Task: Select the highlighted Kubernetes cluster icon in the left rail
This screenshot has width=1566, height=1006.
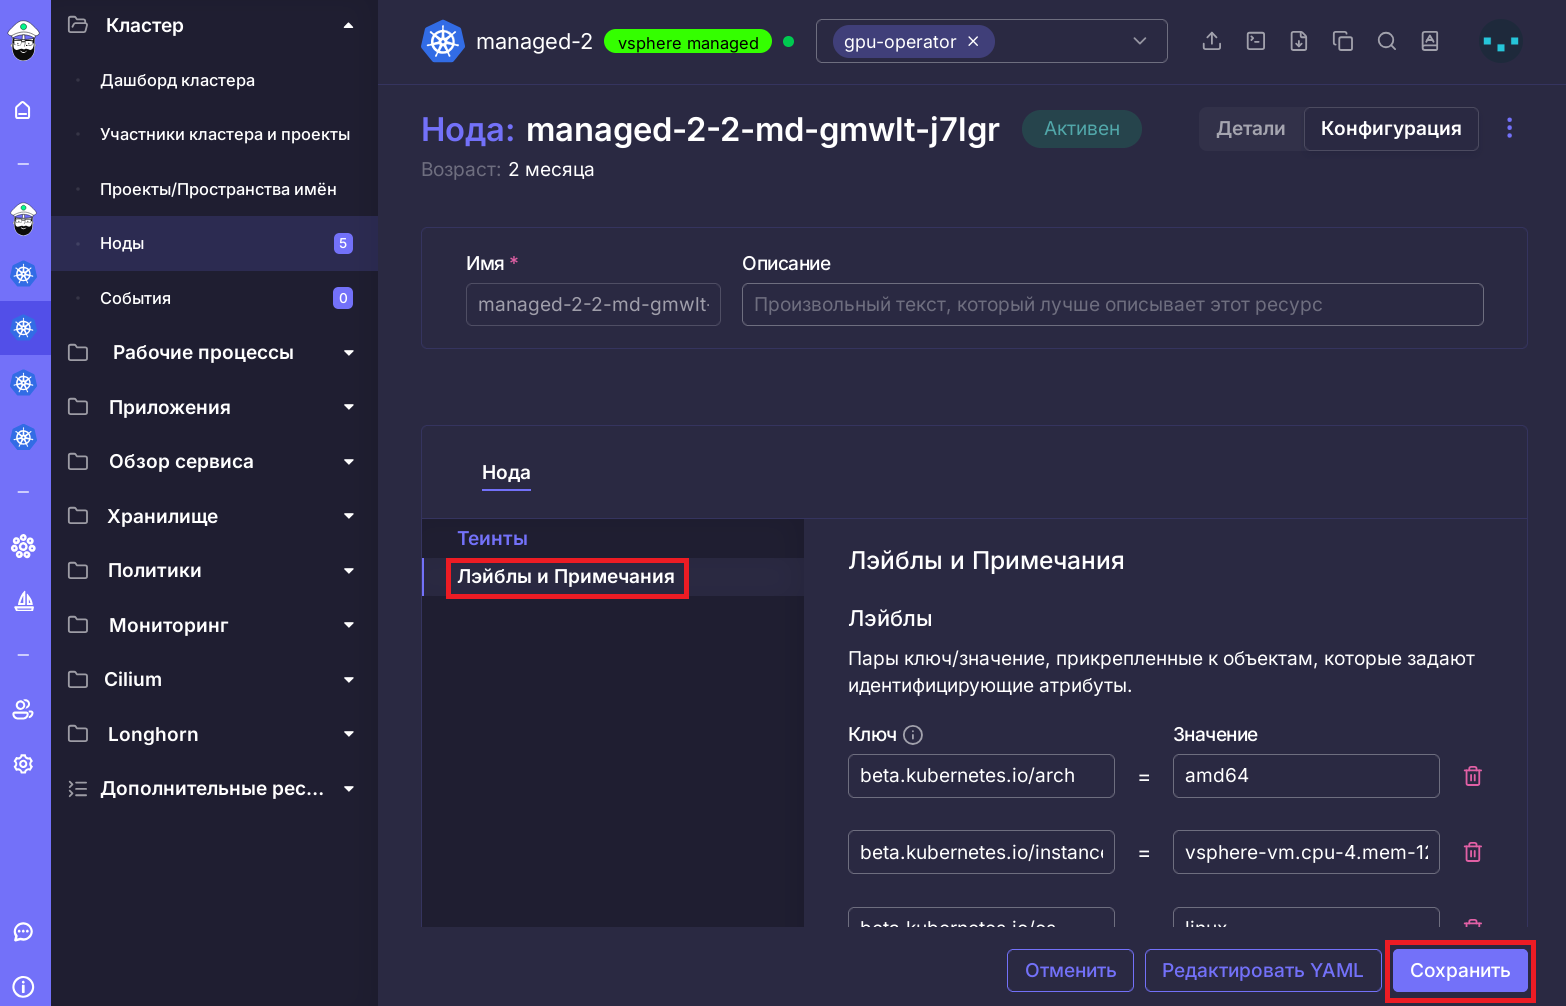Action: 24,328
